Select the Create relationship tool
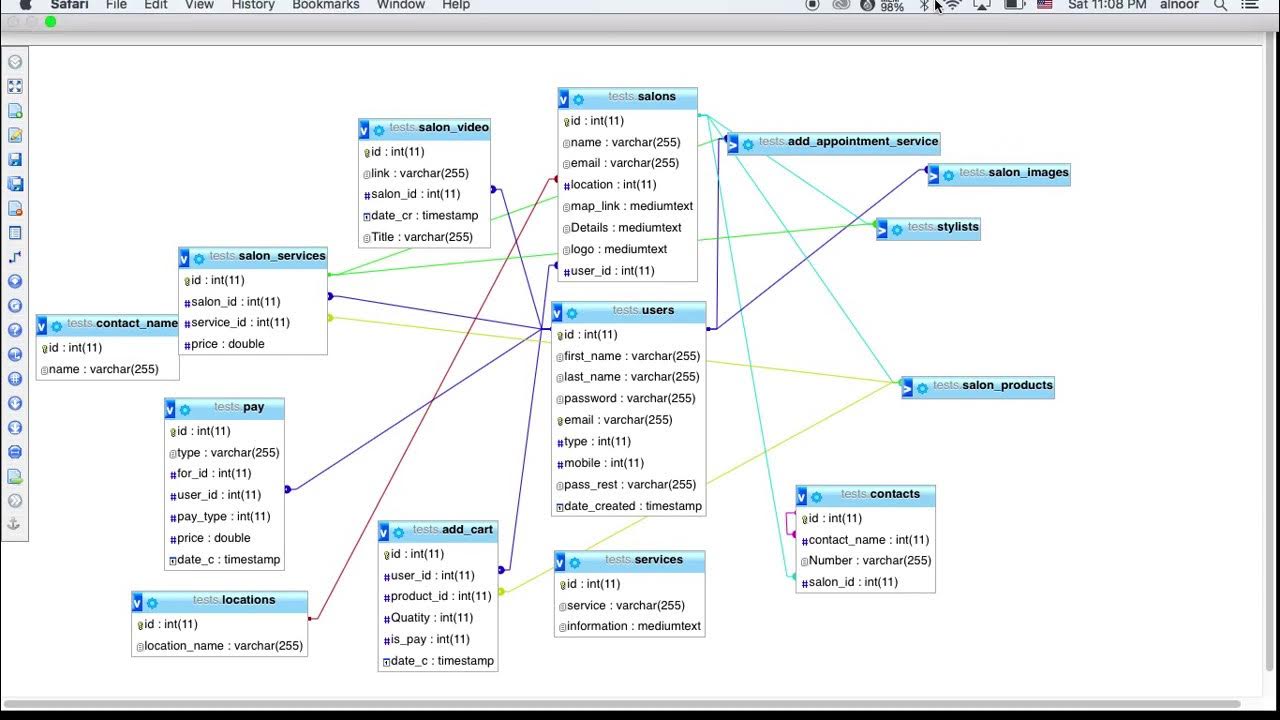 point(15,257)
